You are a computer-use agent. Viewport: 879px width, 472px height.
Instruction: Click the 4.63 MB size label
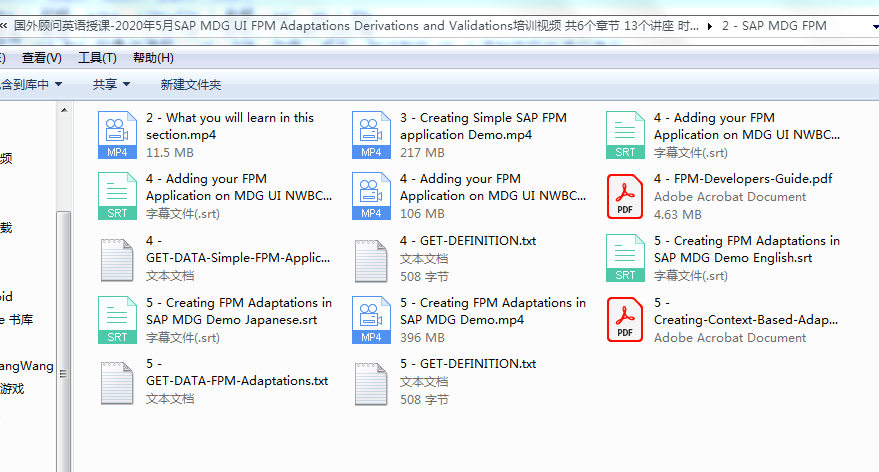[678, 215]
